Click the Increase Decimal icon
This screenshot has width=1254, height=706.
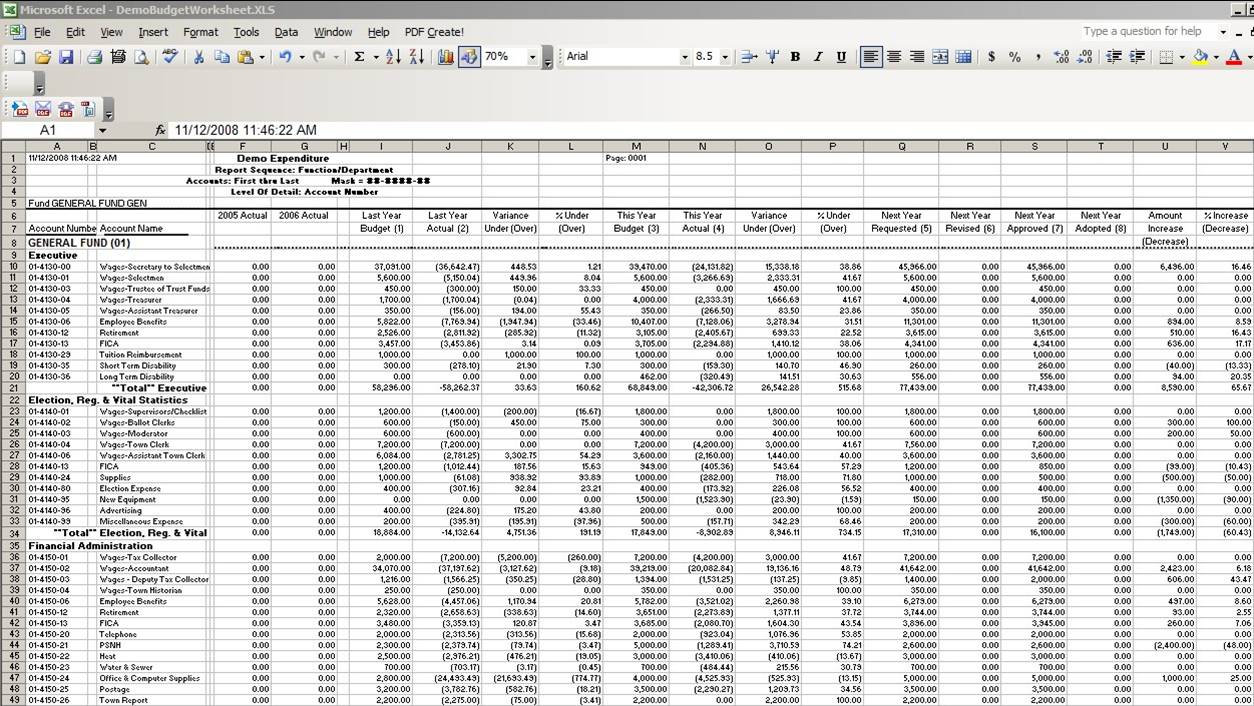point(1061,57)
